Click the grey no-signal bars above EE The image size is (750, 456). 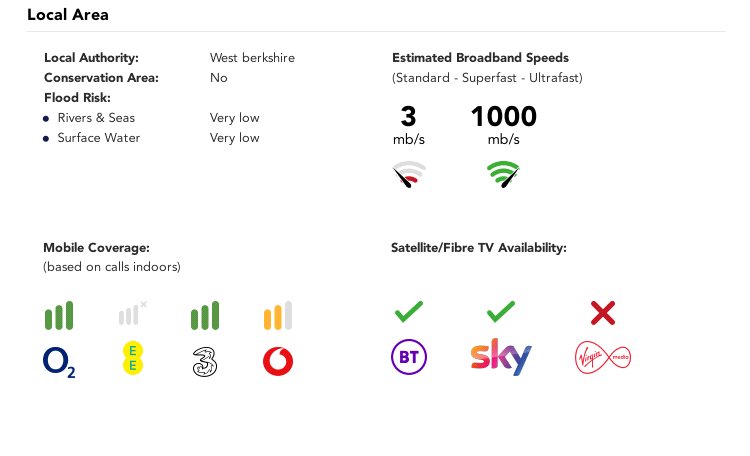132,313
